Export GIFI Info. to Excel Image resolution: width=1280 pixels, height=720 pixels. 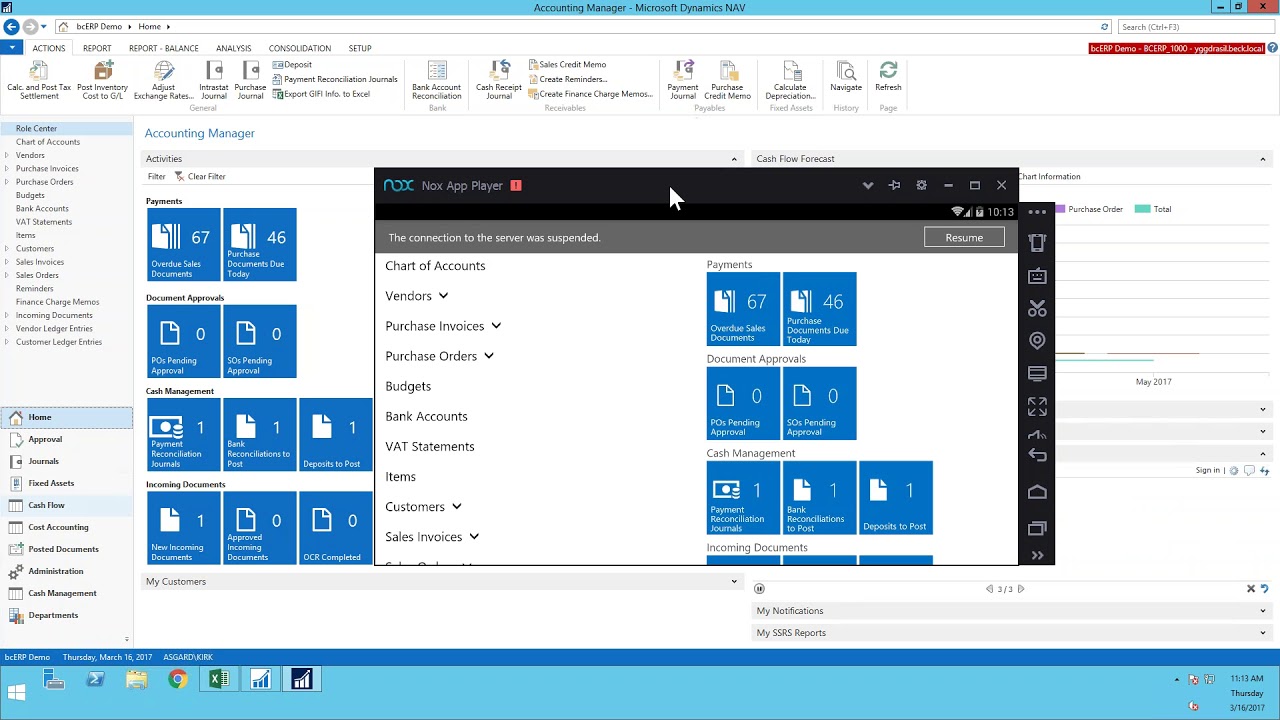pyautogui.click(x=321, y=94)
